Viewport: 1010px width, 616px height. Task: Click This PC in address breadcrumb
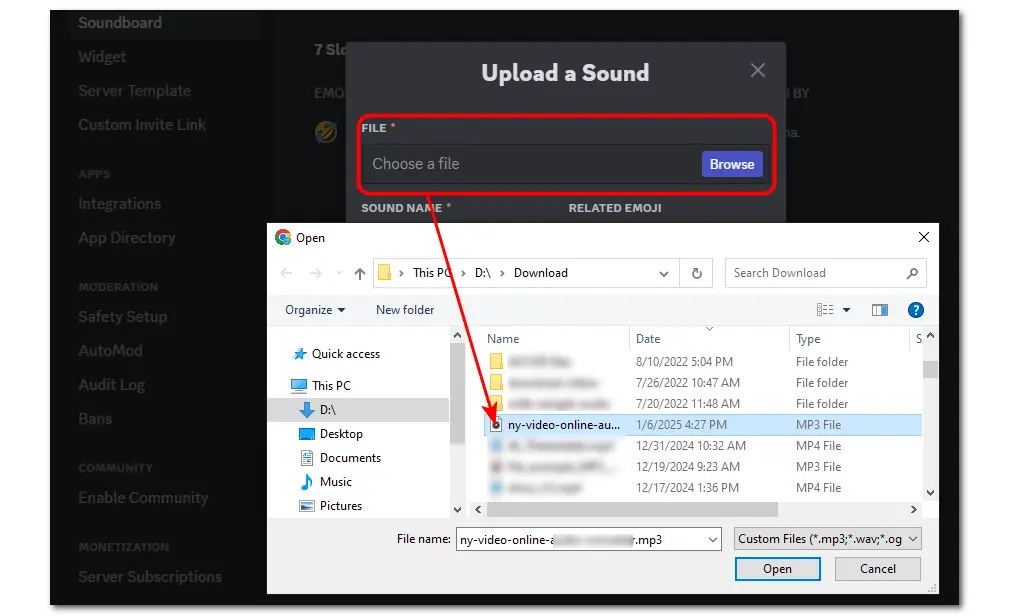point(430,273)
